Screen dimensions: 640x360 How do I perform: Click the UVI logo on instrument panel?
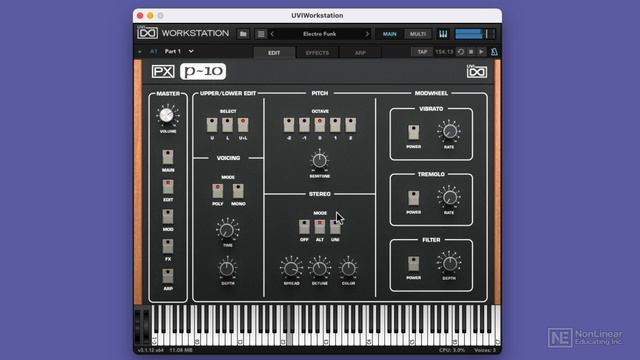477,71
